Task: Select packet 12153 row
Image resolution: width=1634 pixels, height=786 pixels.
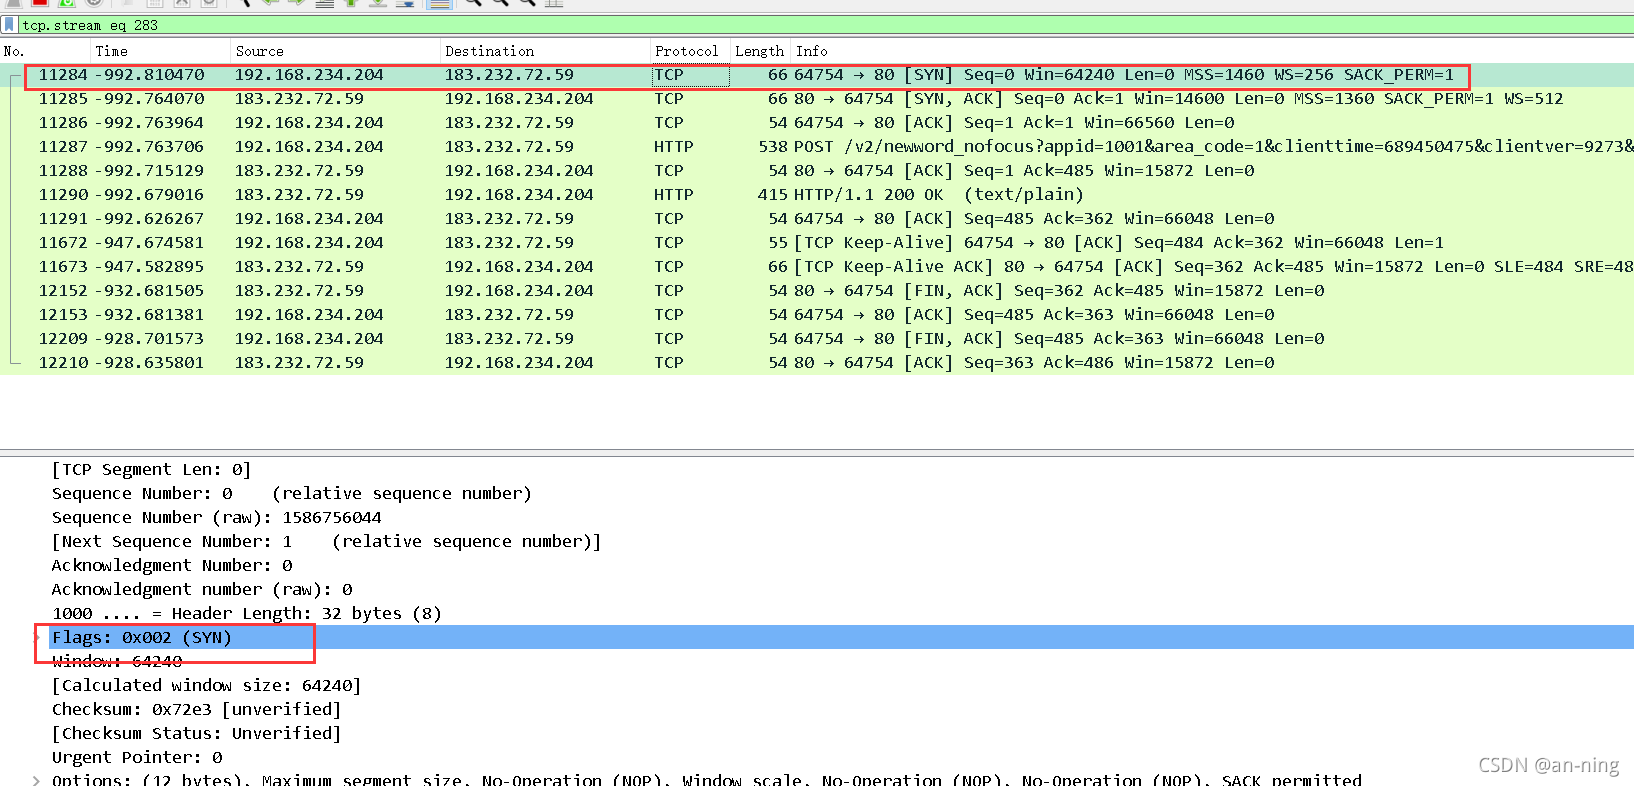Action: [817, 315]
